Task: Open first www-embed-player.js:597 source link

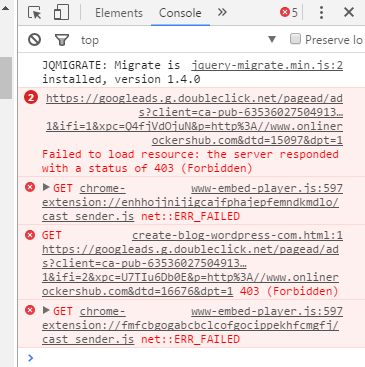Action: [x=267, y=188]
